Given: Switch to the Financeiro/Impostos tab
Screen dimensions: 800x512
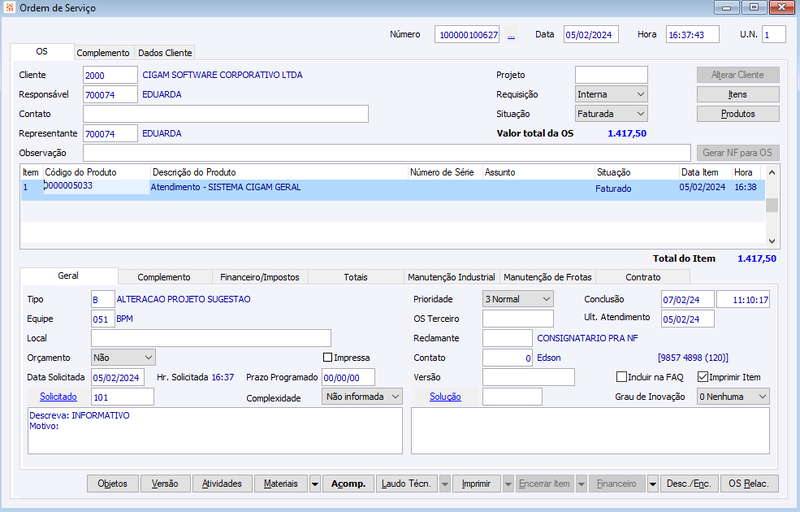Looking at the screenshot, I should (x=260, y=277).
